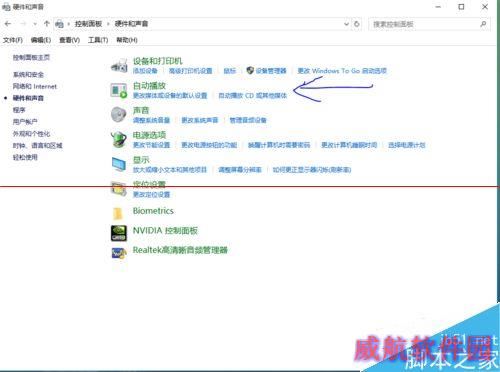Open the 声音 heading
Image resolution: width=500 pixels, height=372 pixels.
[141, 110]
